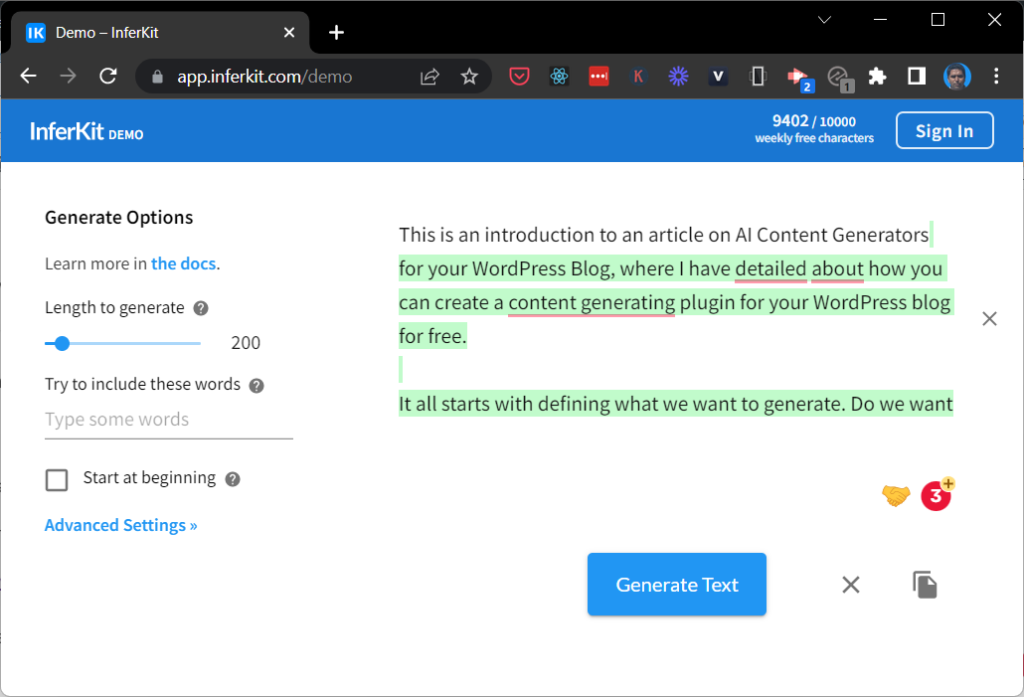The width and height of the screenshot is (1024, 697).
Task: Go back with the browser back arrow
Action: click(x=28, y=76)
